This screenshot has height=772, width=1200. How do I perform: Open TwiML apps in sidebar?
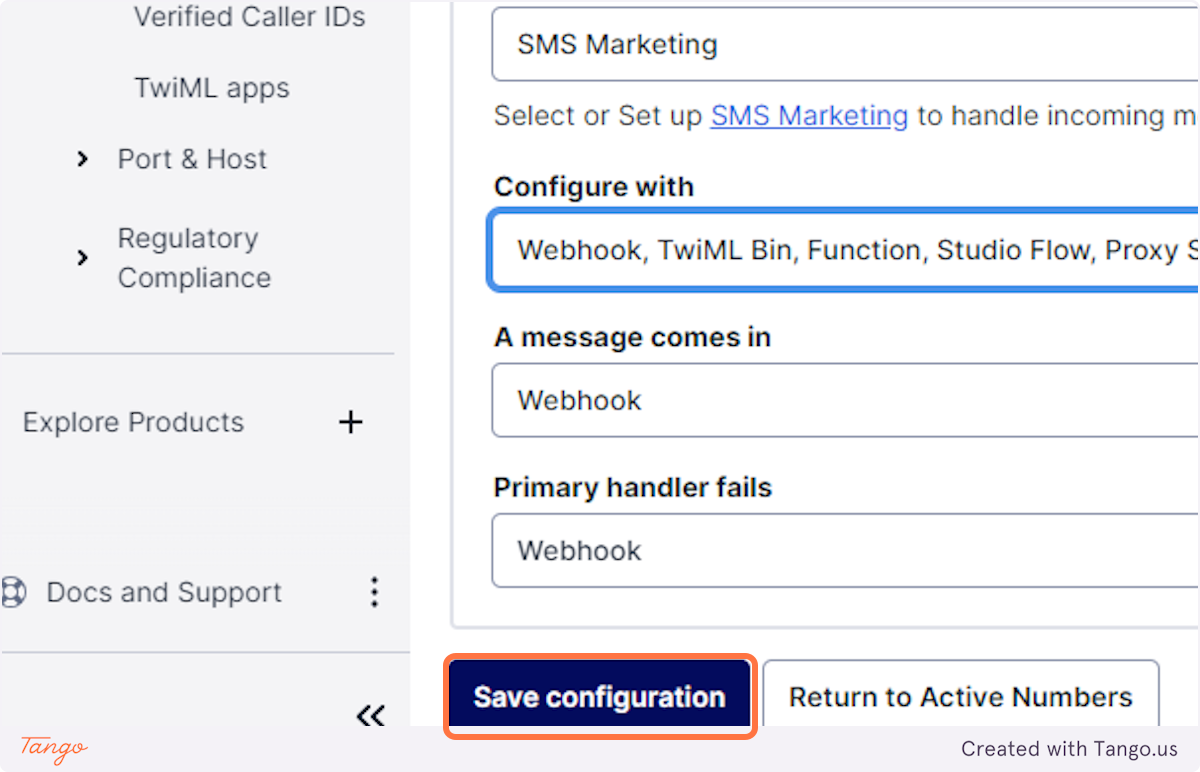212,88
